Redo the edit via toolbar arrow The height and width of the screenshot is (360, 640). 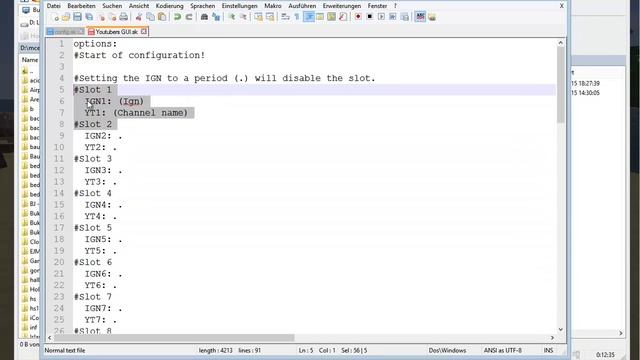point(189,17)
